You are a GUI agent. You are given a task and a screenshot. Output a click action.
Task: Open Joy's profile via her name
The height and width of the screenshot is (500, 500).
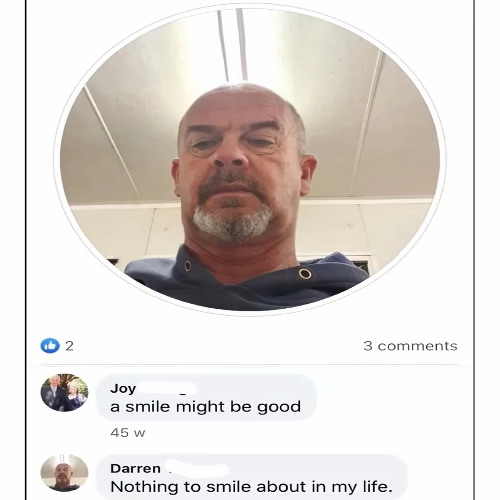[123, 388]
